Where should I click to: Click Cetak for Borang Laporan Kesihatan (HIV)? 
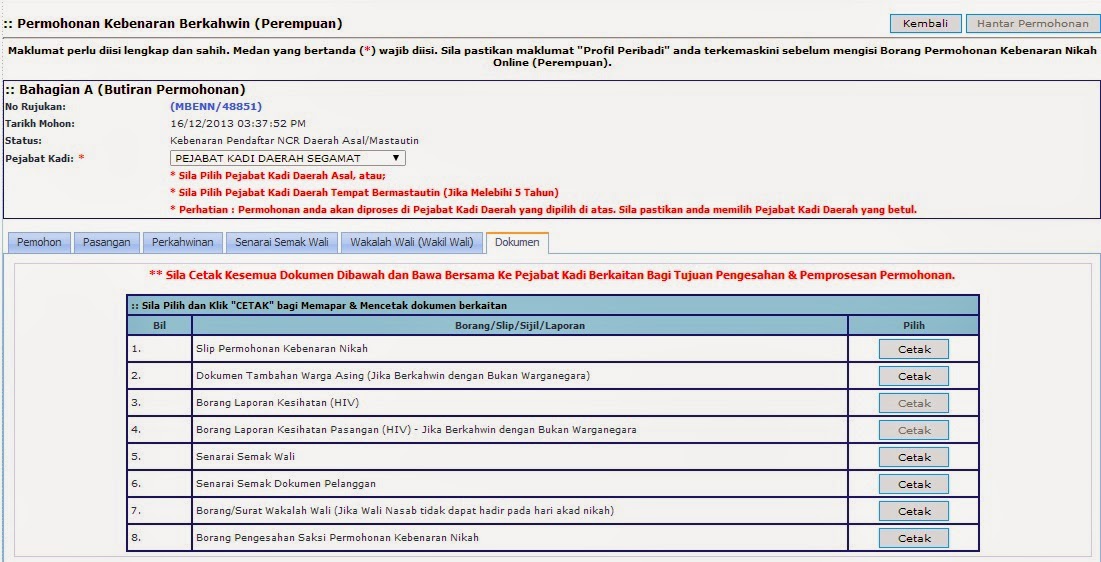pos(914,403)
